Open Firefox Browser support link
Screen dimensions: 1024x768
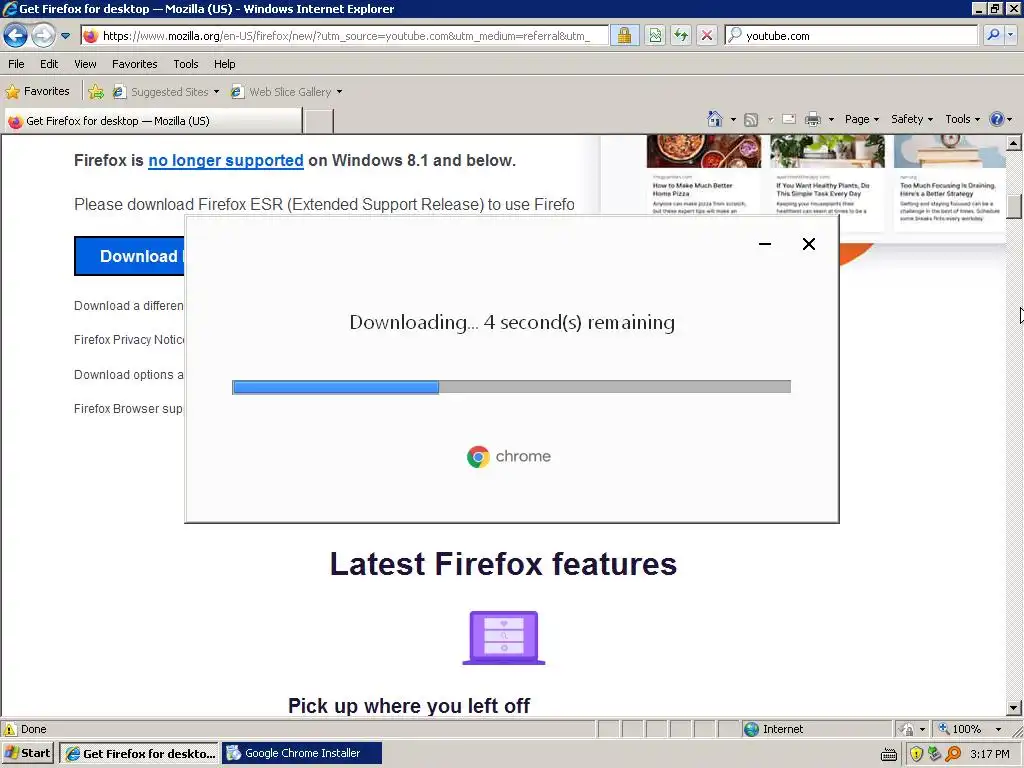pyautogui.click(x=129, y=409)
